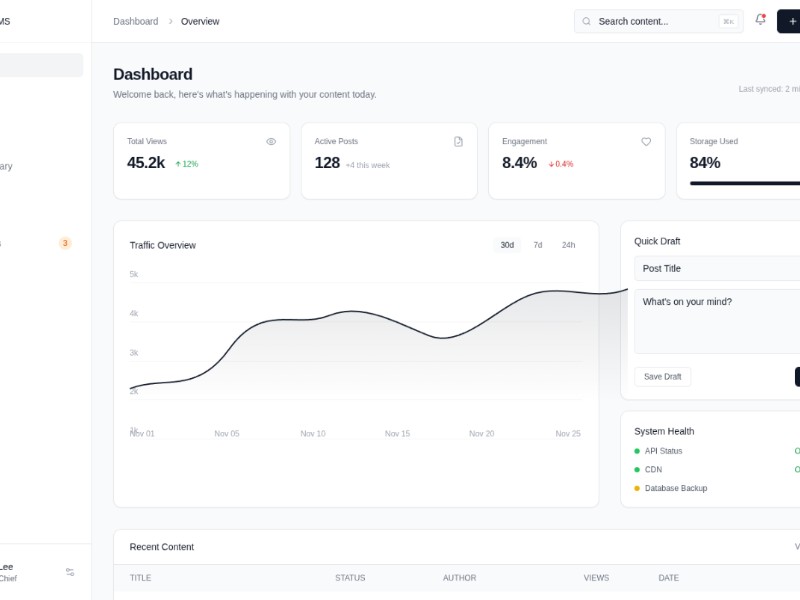
Task: Go to Dashboard in breadcrumb
Action: 135,21
